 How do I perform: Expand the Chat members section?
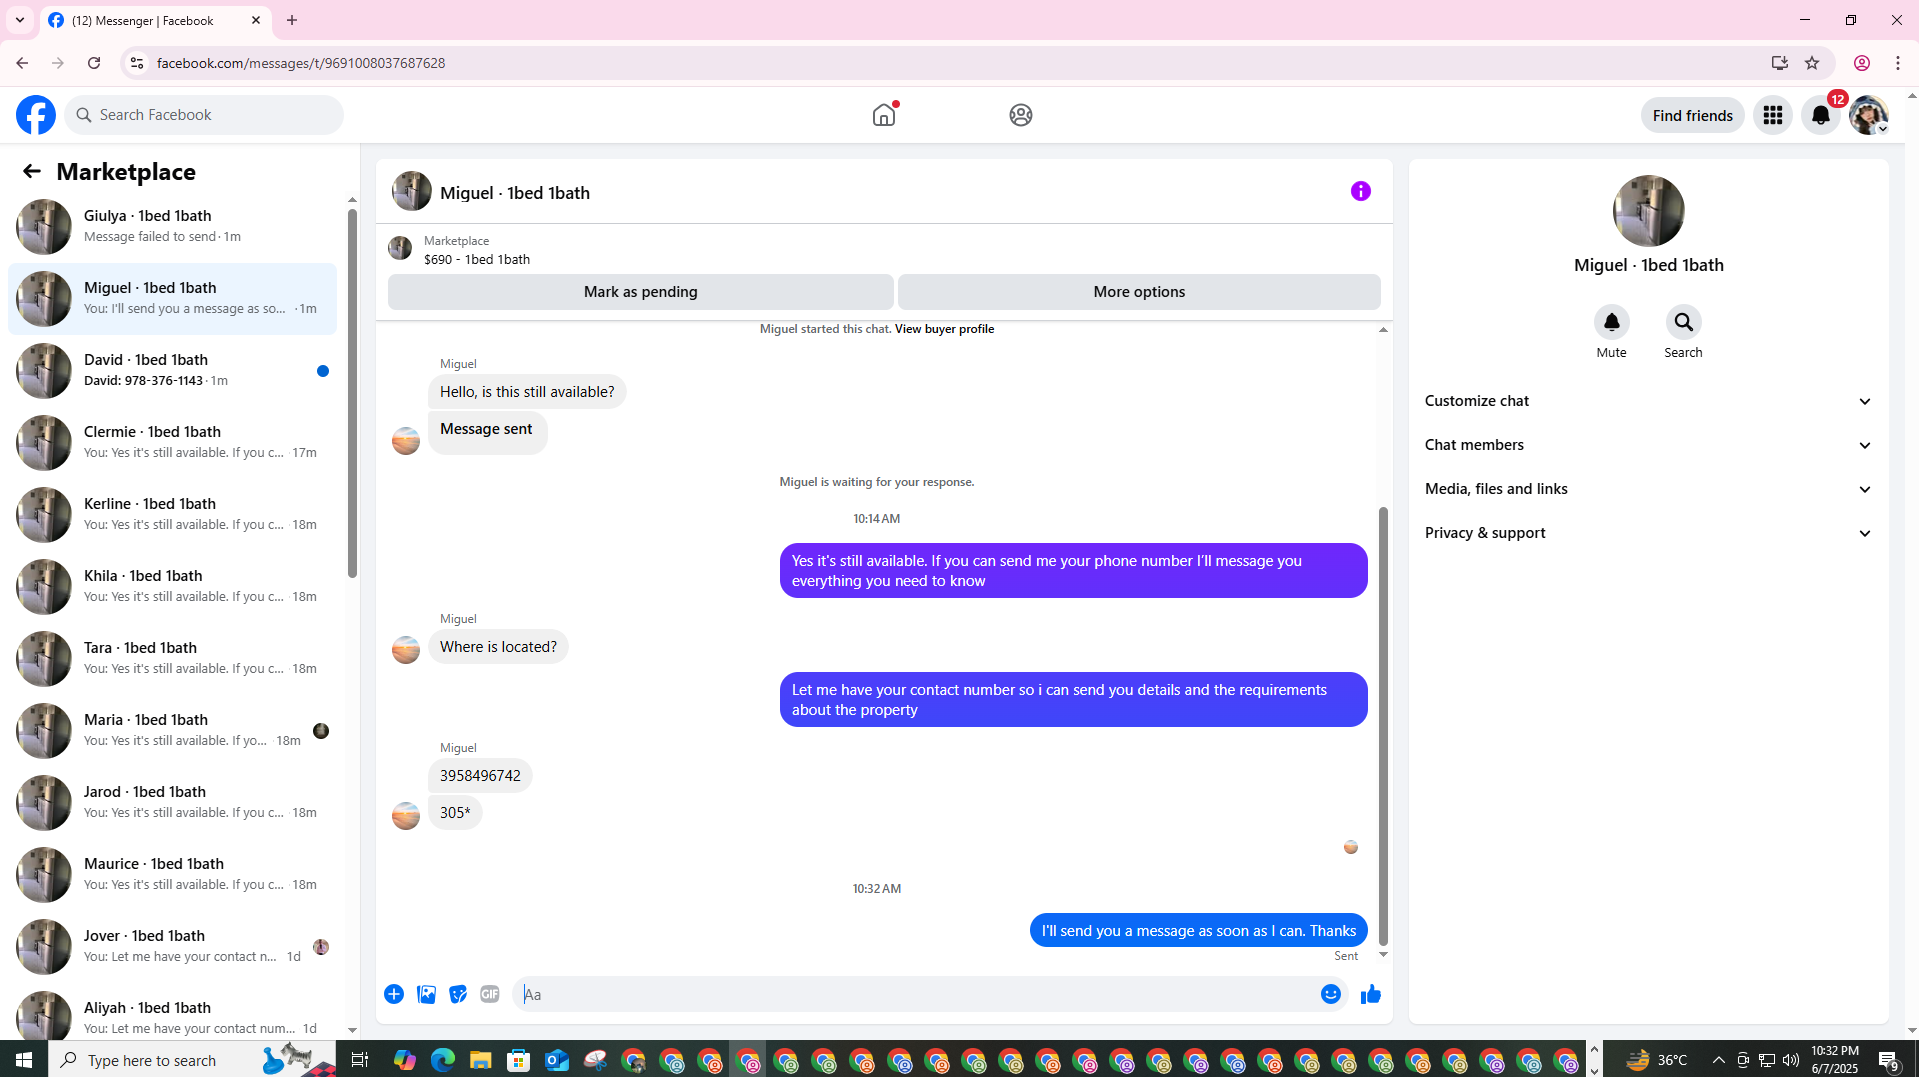point(1648,445)
